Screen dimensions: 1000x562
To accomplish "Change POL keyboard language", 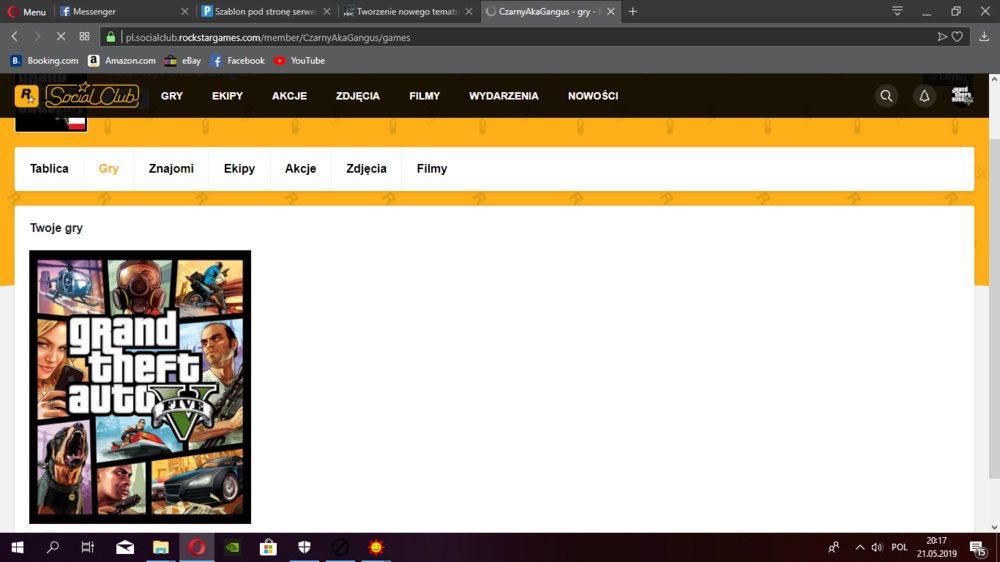I will point(899,547).
